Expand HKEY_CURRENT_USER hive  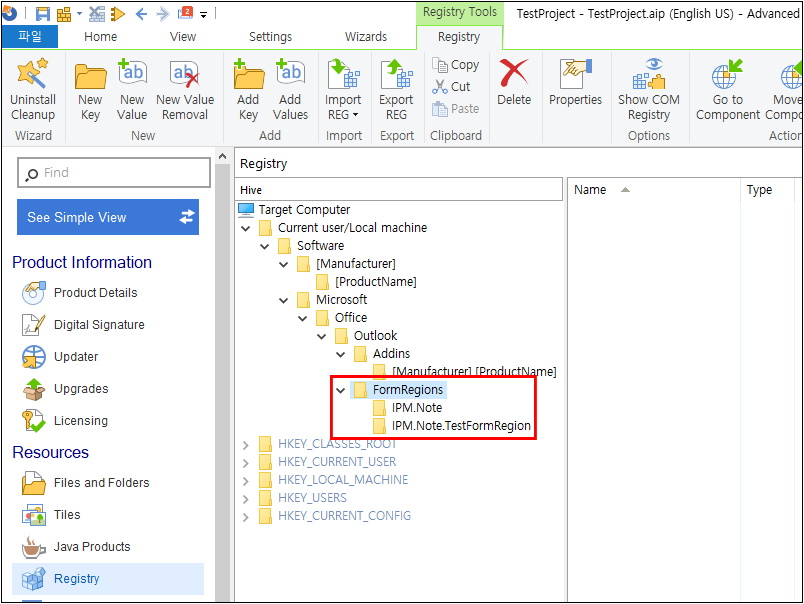tap(246, 463)
